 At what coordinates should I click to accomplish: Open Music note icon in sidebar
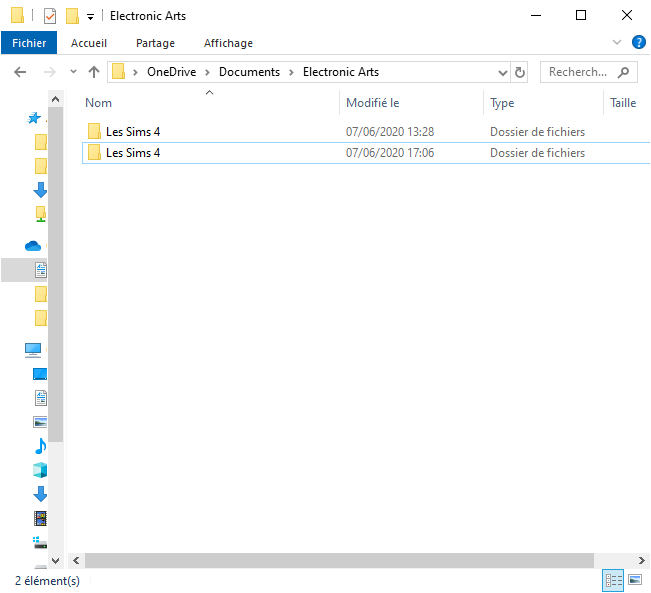[40, 446]
